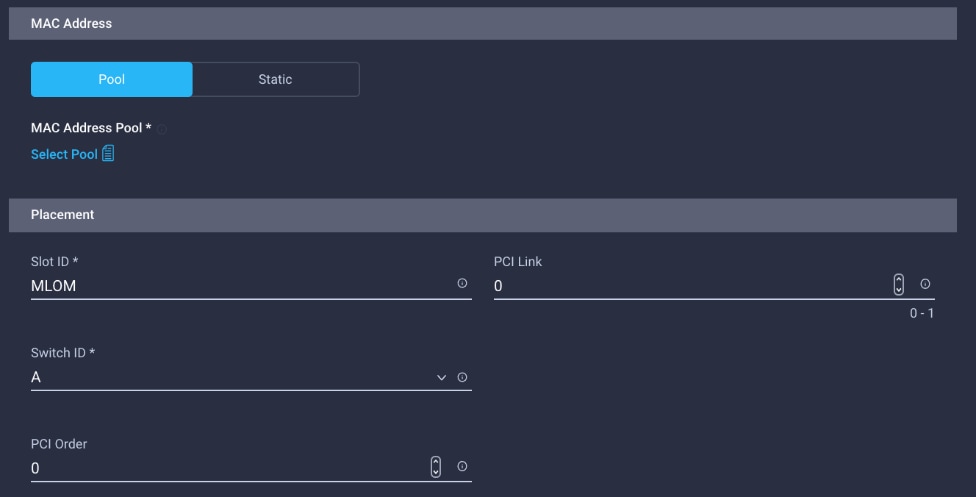Open the PCI Order info icon
976x497 pixels.
462,466
